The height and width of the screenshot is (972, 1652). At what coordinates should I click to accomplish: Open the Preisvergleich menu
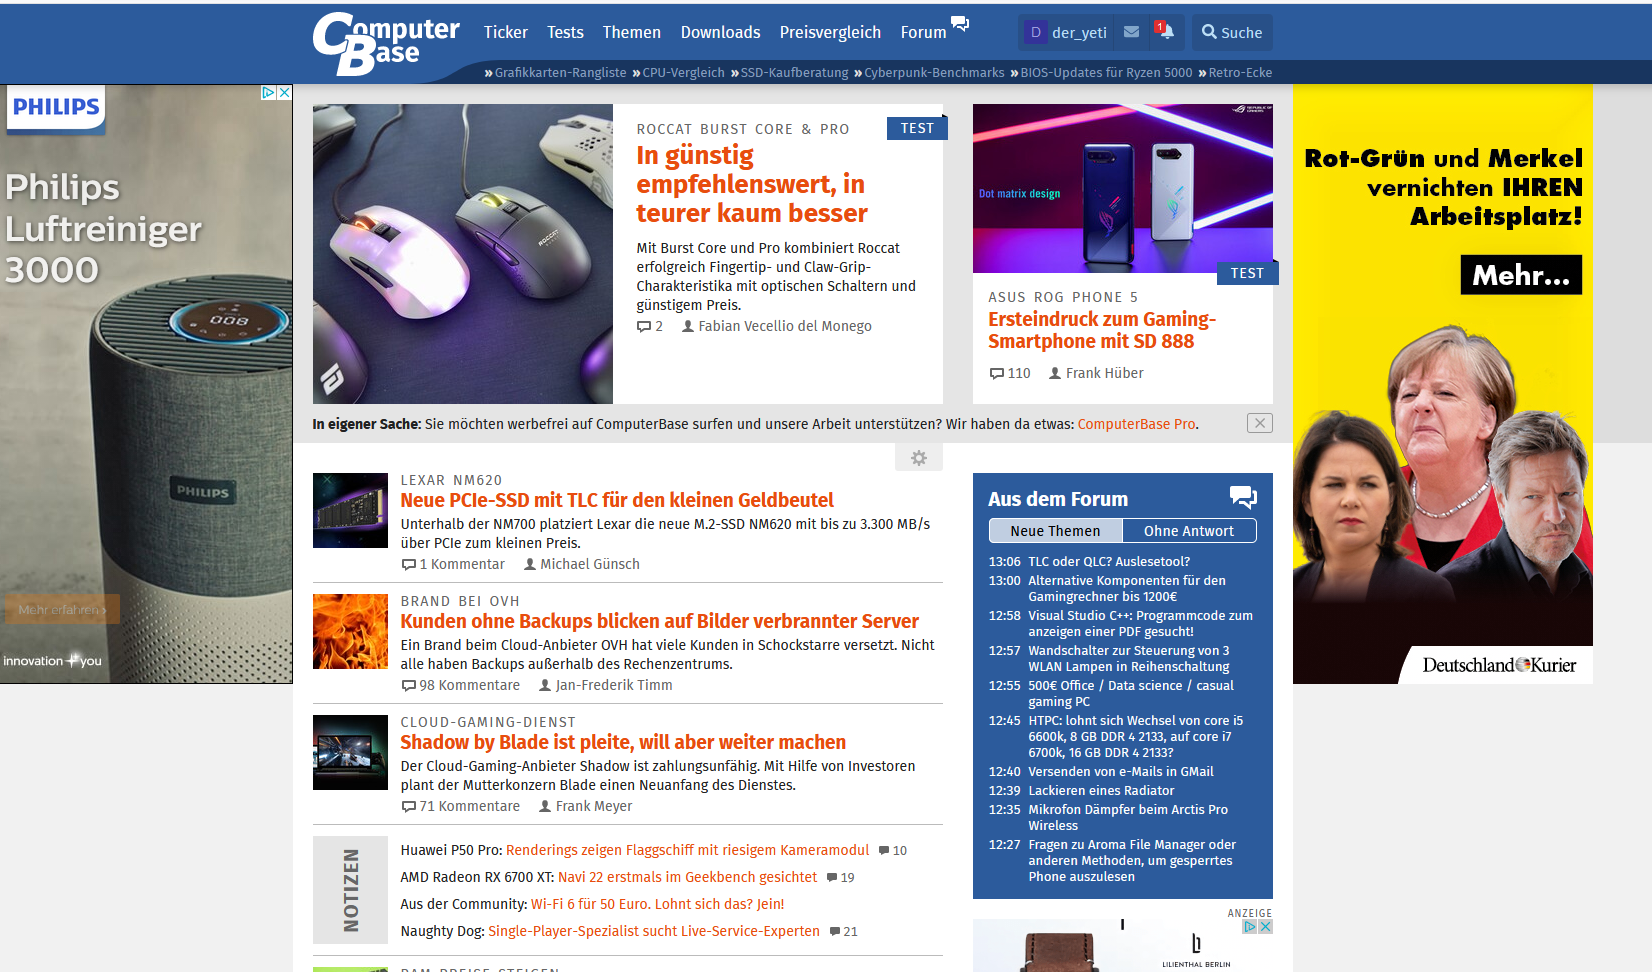point(830,32)
